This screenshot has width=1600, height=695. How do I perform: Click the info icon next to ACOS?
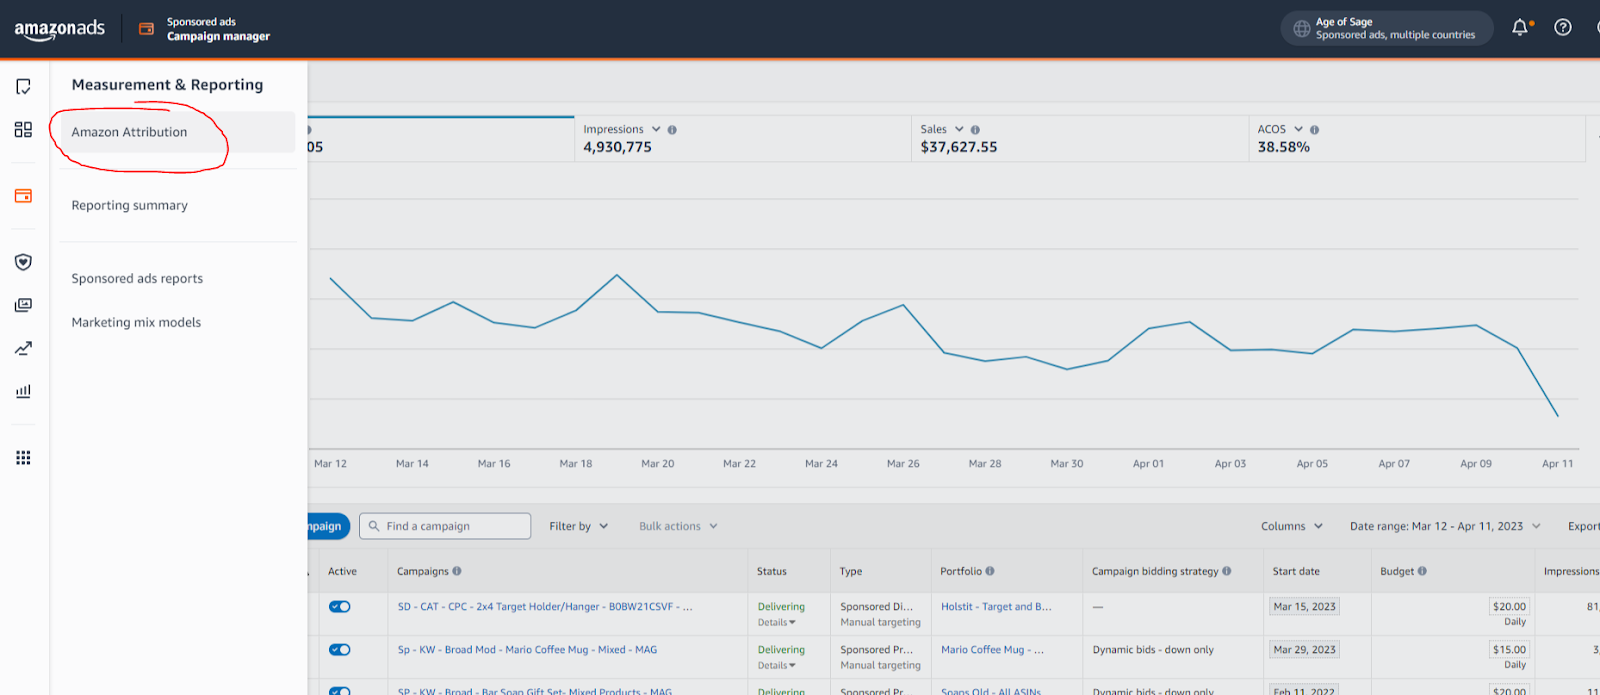tap(1314, 130)
